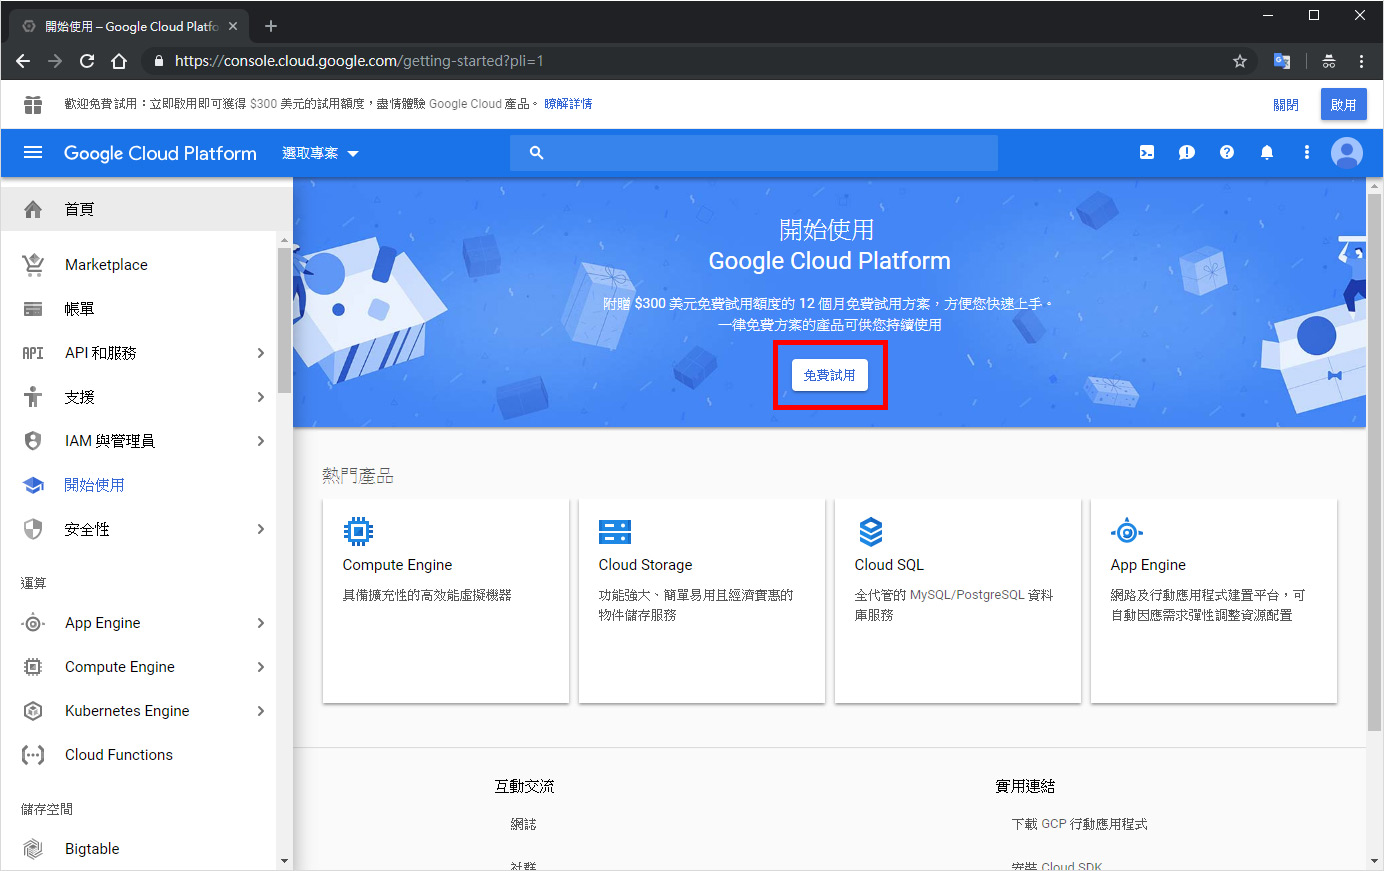Close the 開始使用 browser tab
This screenshot has width=1384, height=871.
point(233,26)
